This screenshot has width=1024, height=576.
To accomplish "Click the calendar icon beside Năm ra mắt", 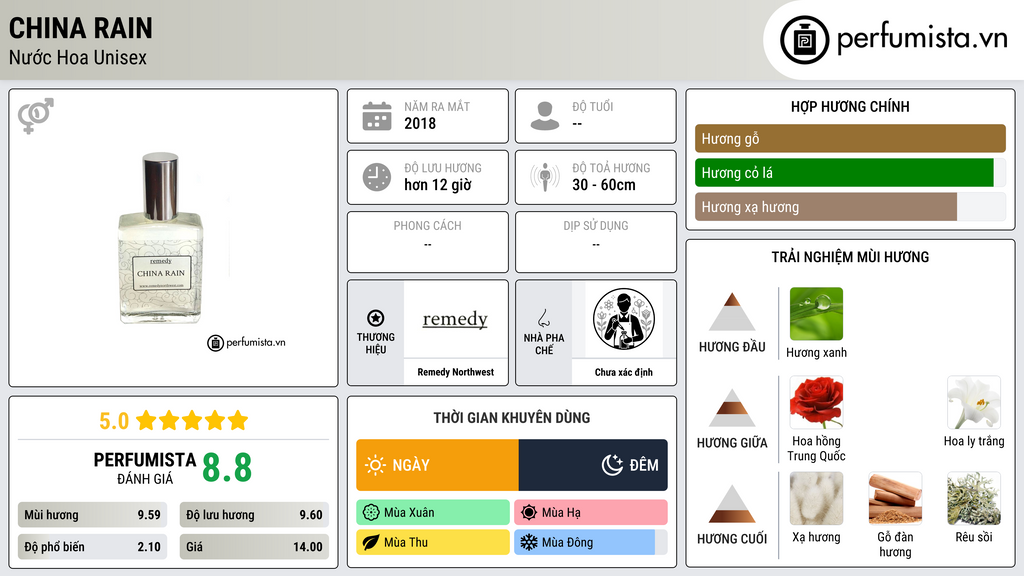I will pyautogui.click(x=377, y=116).
